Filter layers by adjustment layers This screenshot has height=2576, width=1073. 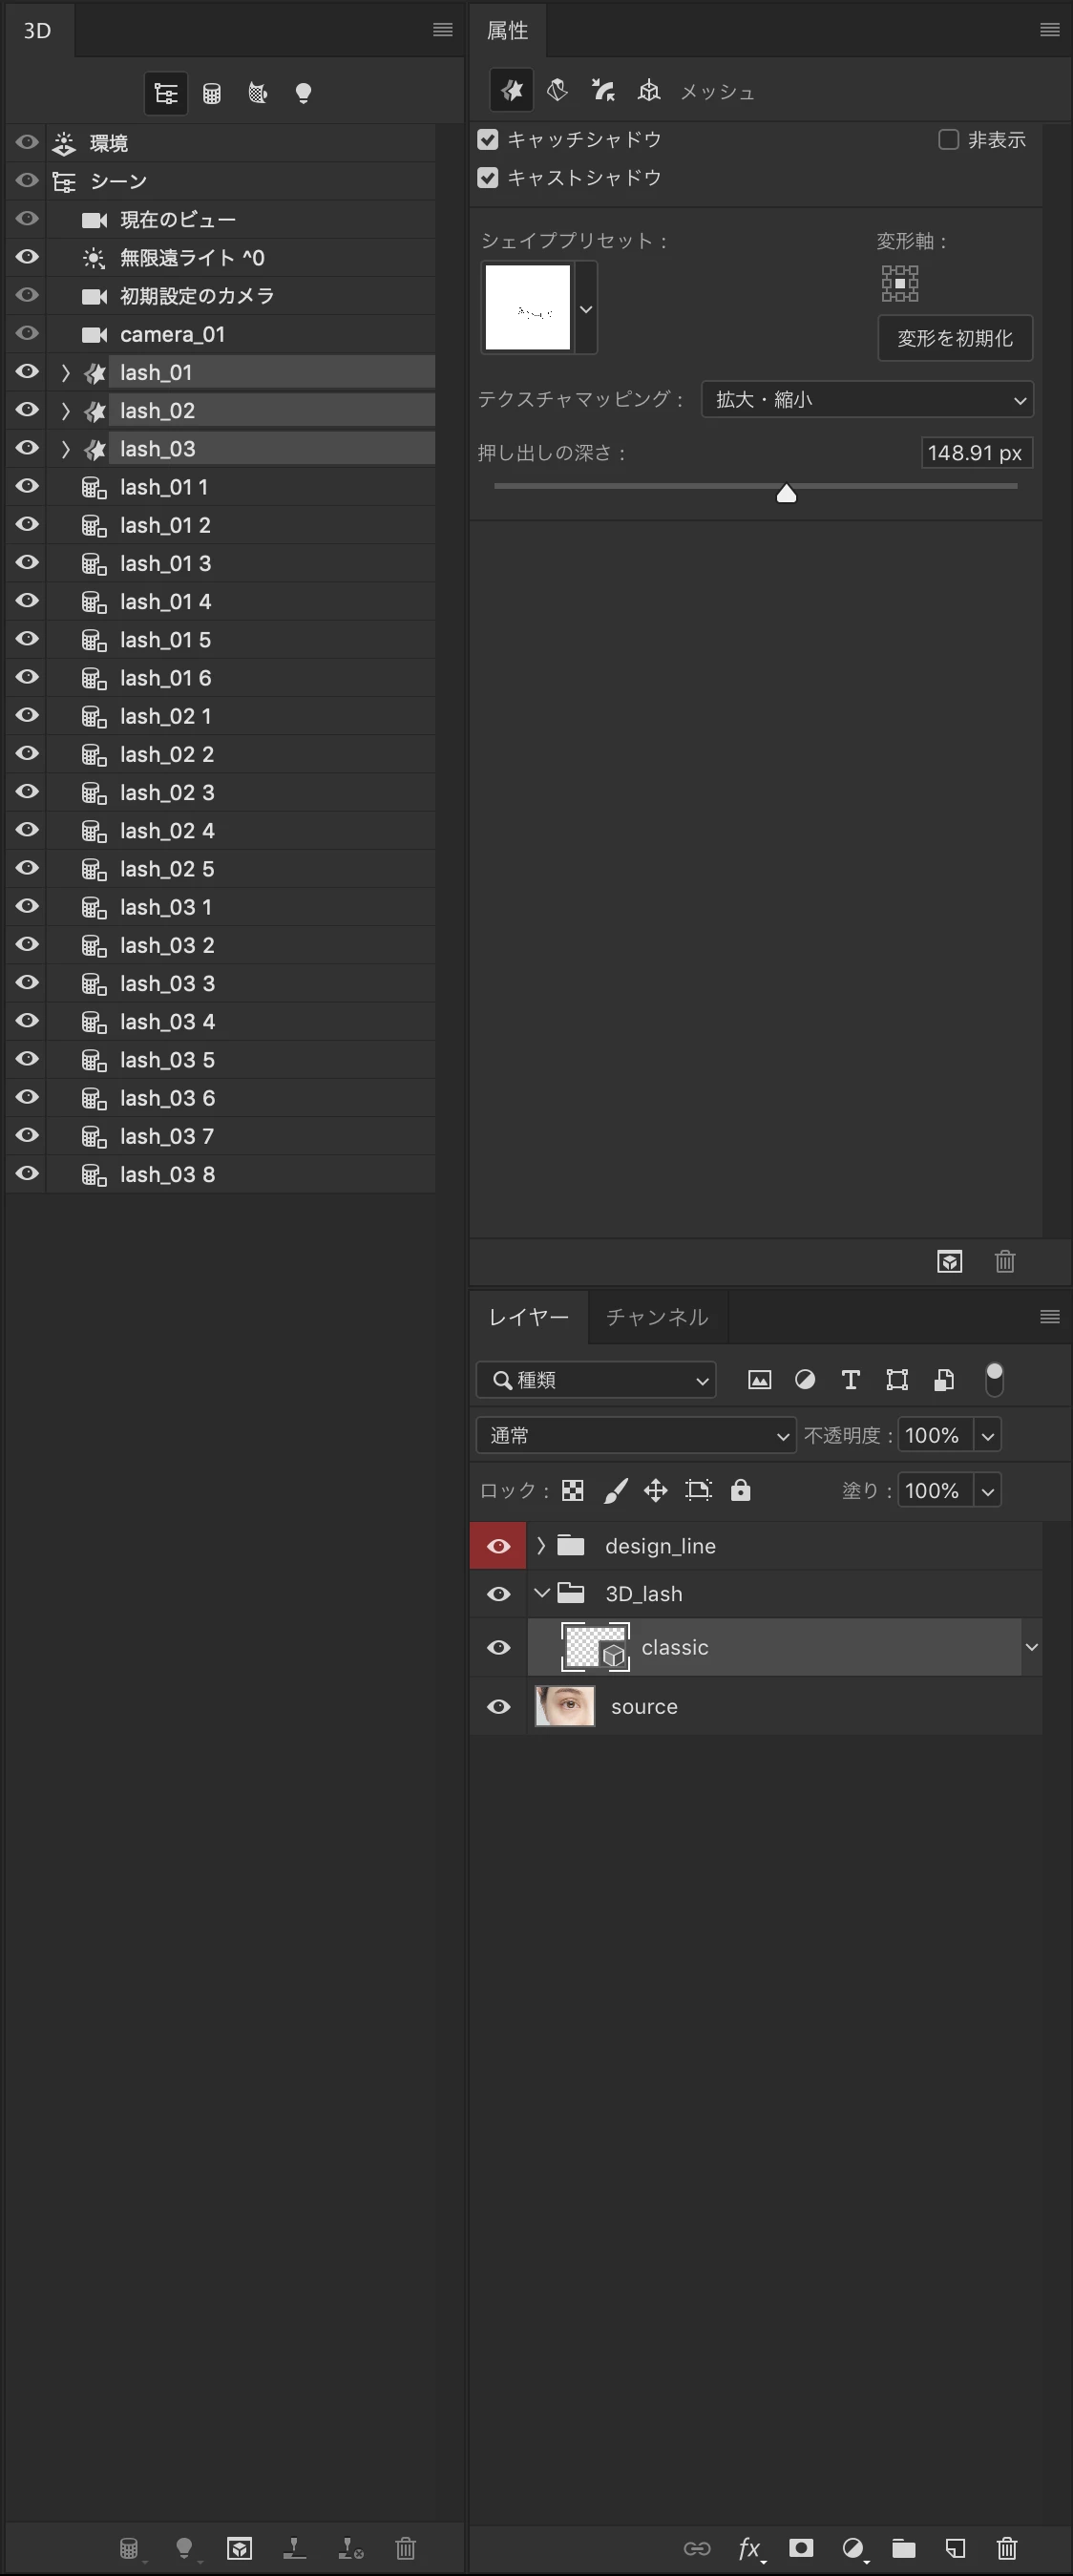coord(805,1380)
